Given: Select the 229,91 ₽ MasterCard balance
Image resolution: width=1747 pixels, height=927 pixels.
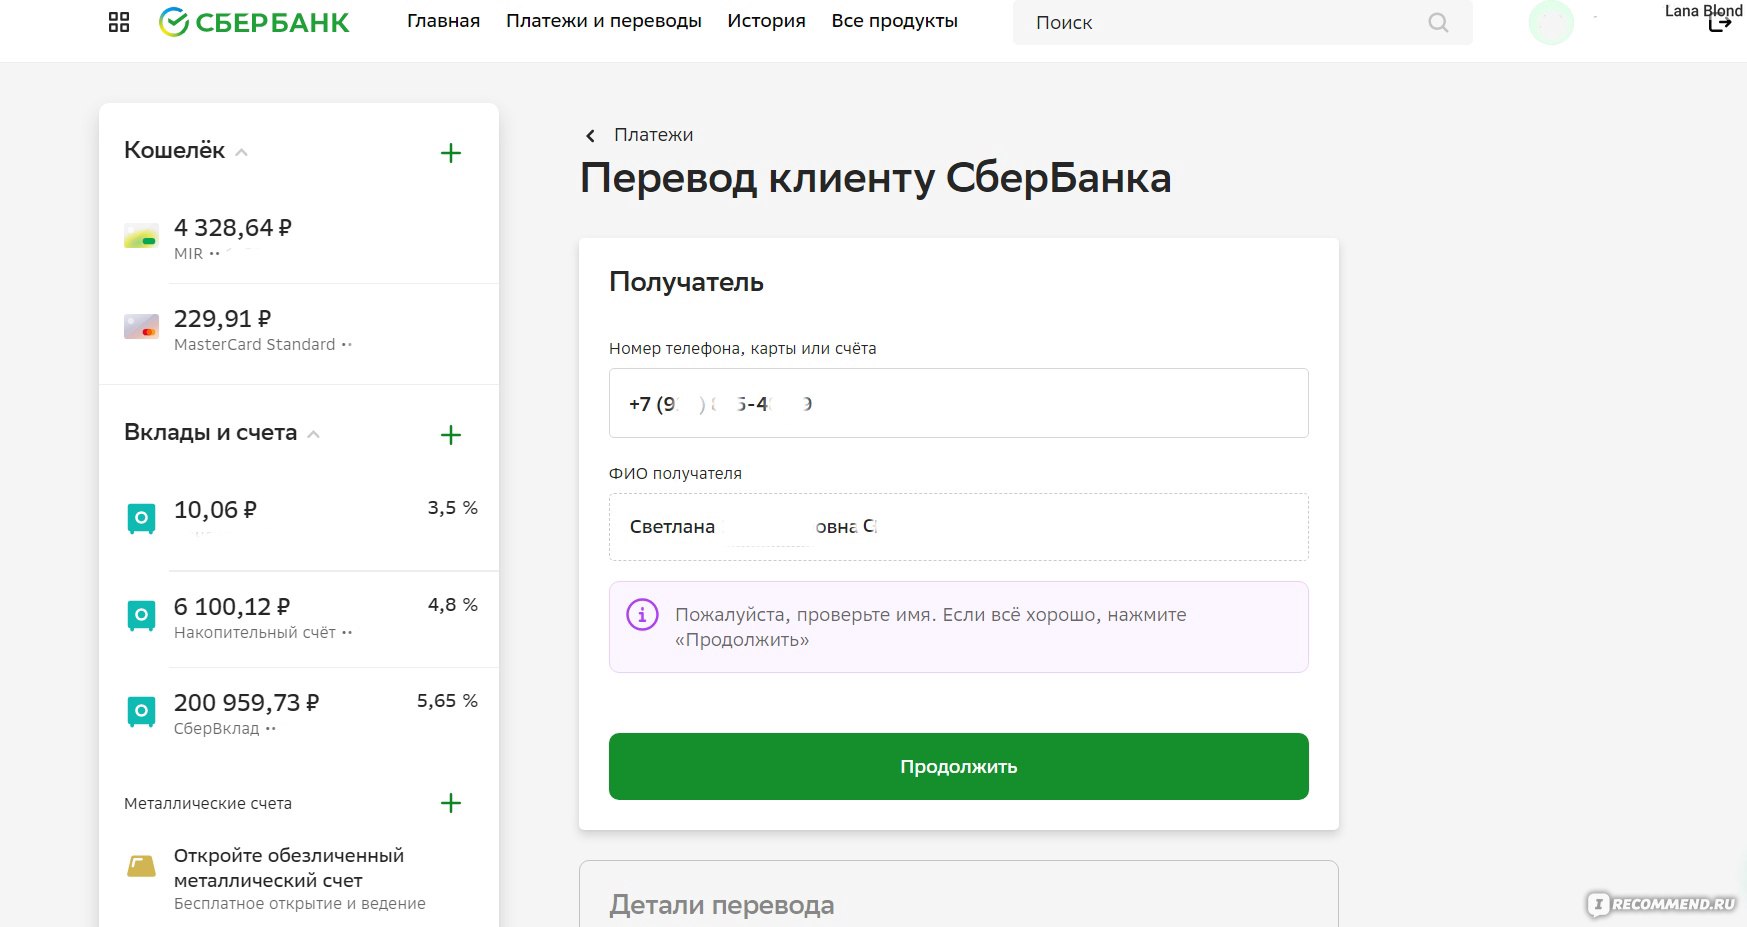Looking at the screenshot, I should pyautogui.click(x=222, y=319).
